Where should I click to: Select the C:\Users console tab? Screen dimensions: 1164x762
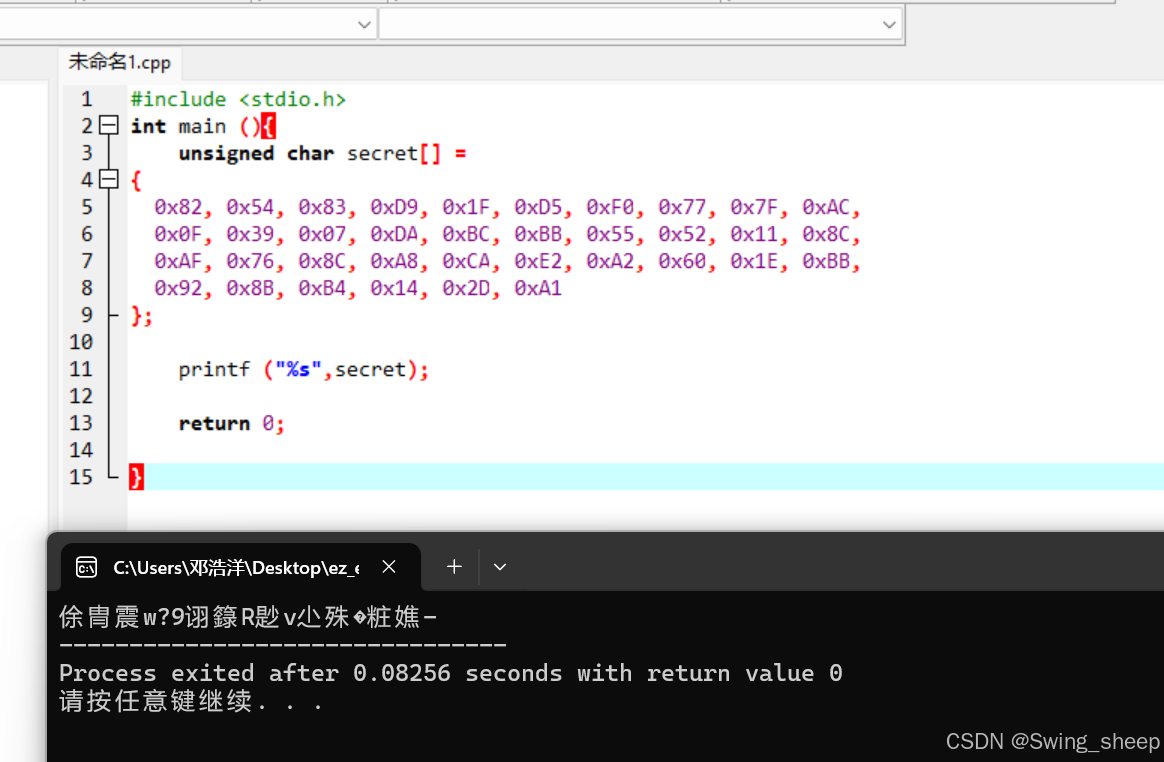[x=241, y=567]
